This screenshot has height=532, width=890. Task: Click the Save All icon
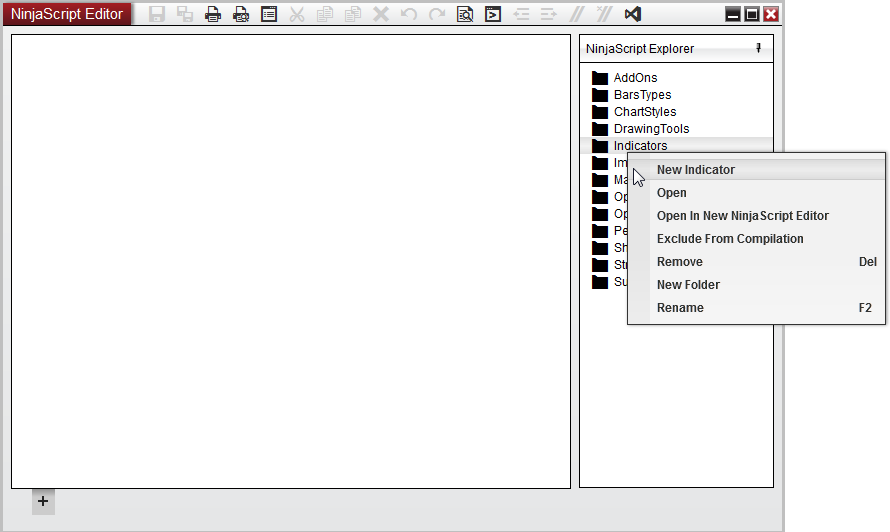184,14
